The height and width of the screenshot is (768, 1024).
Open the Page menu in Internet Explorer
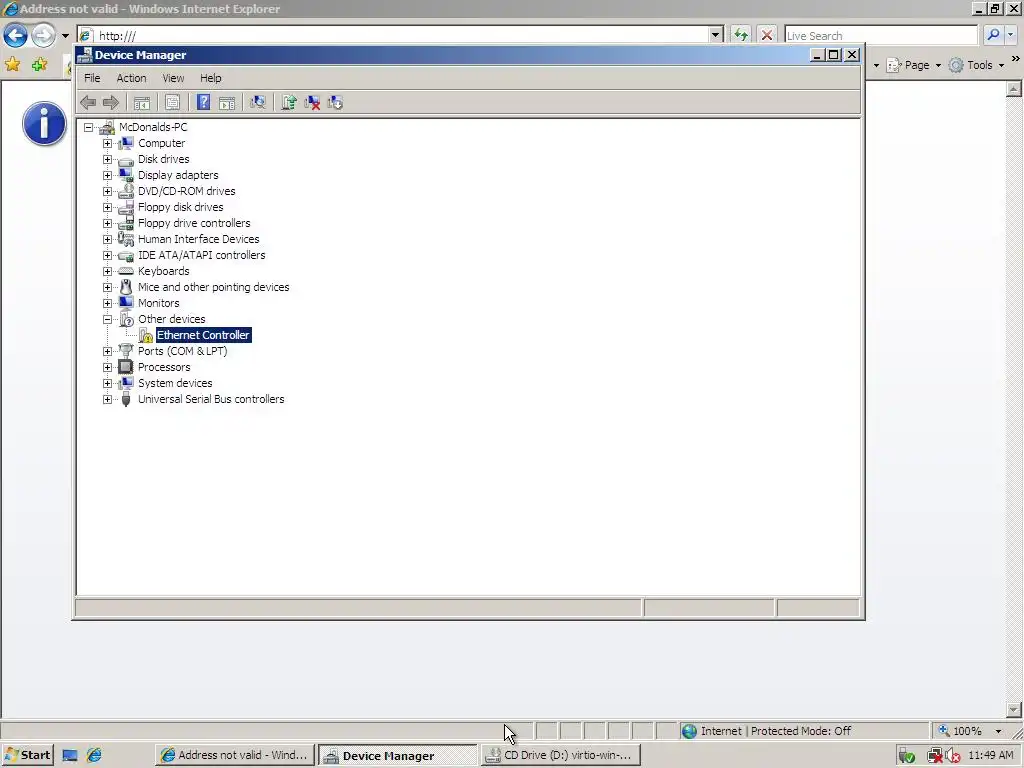click(914, 65)
